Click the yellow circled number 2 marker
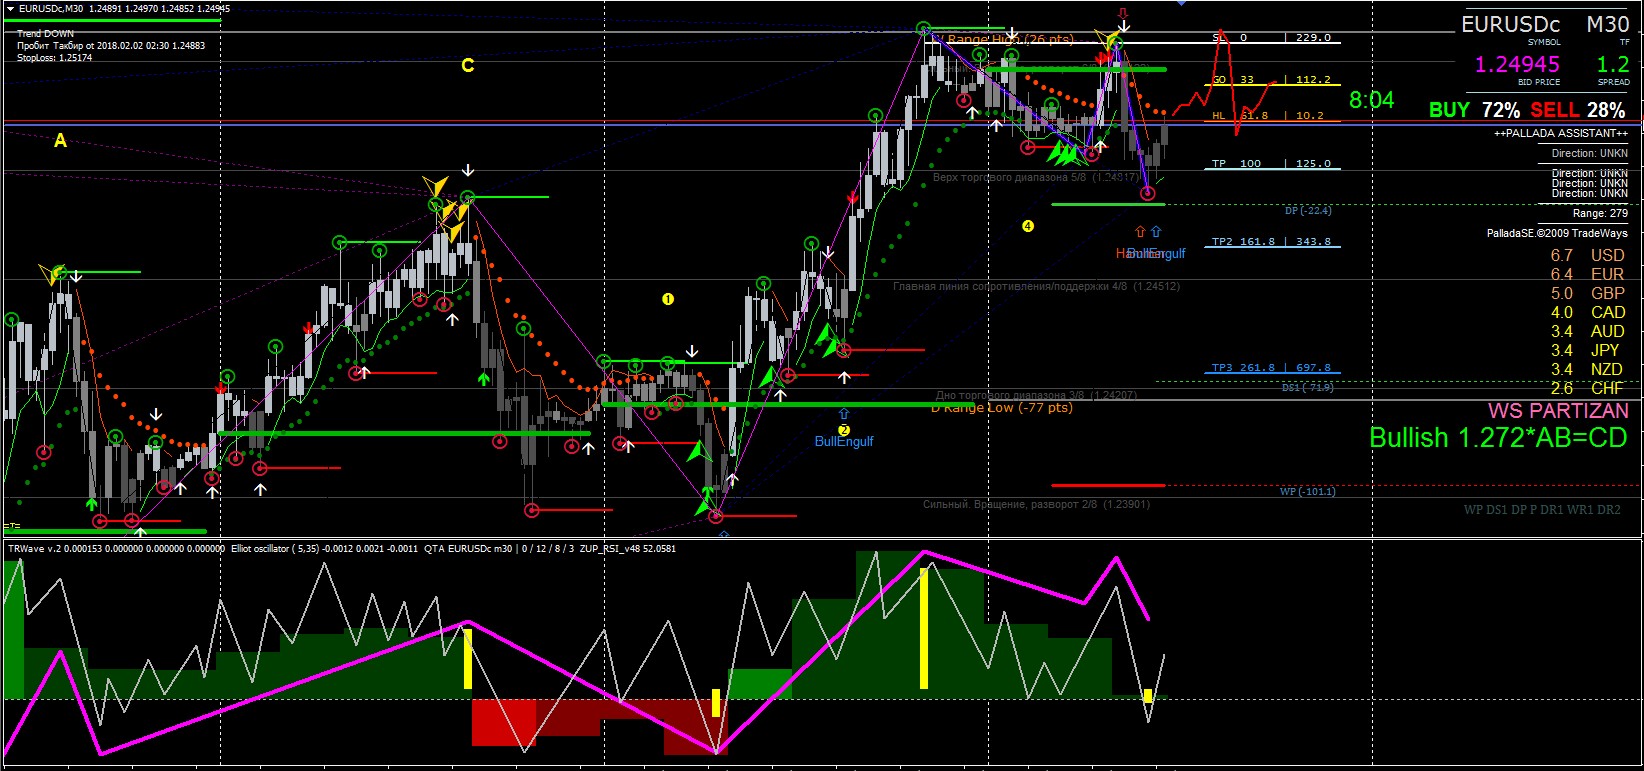The image size is (1644, 771). coord(844,430)
